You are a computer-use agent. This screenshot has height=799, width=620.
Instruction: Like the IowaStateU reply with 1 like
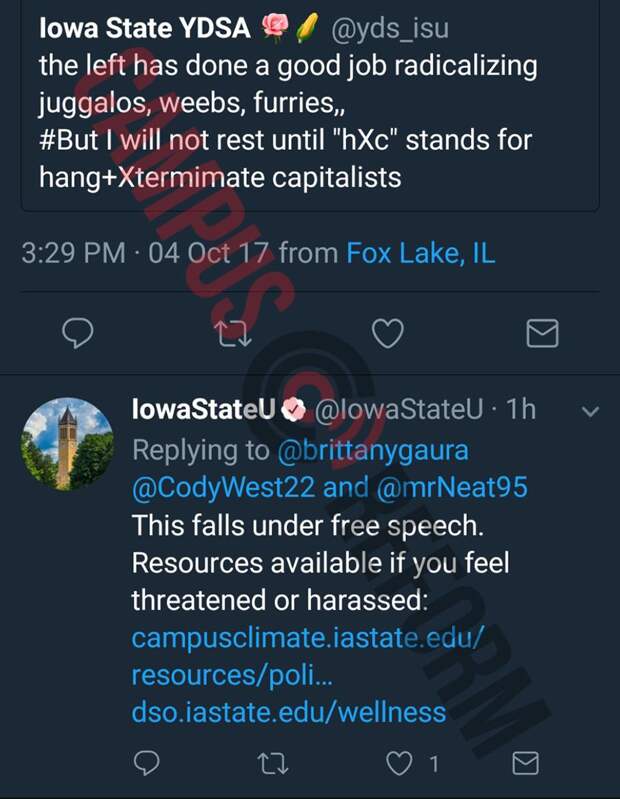tap(399, 763)
